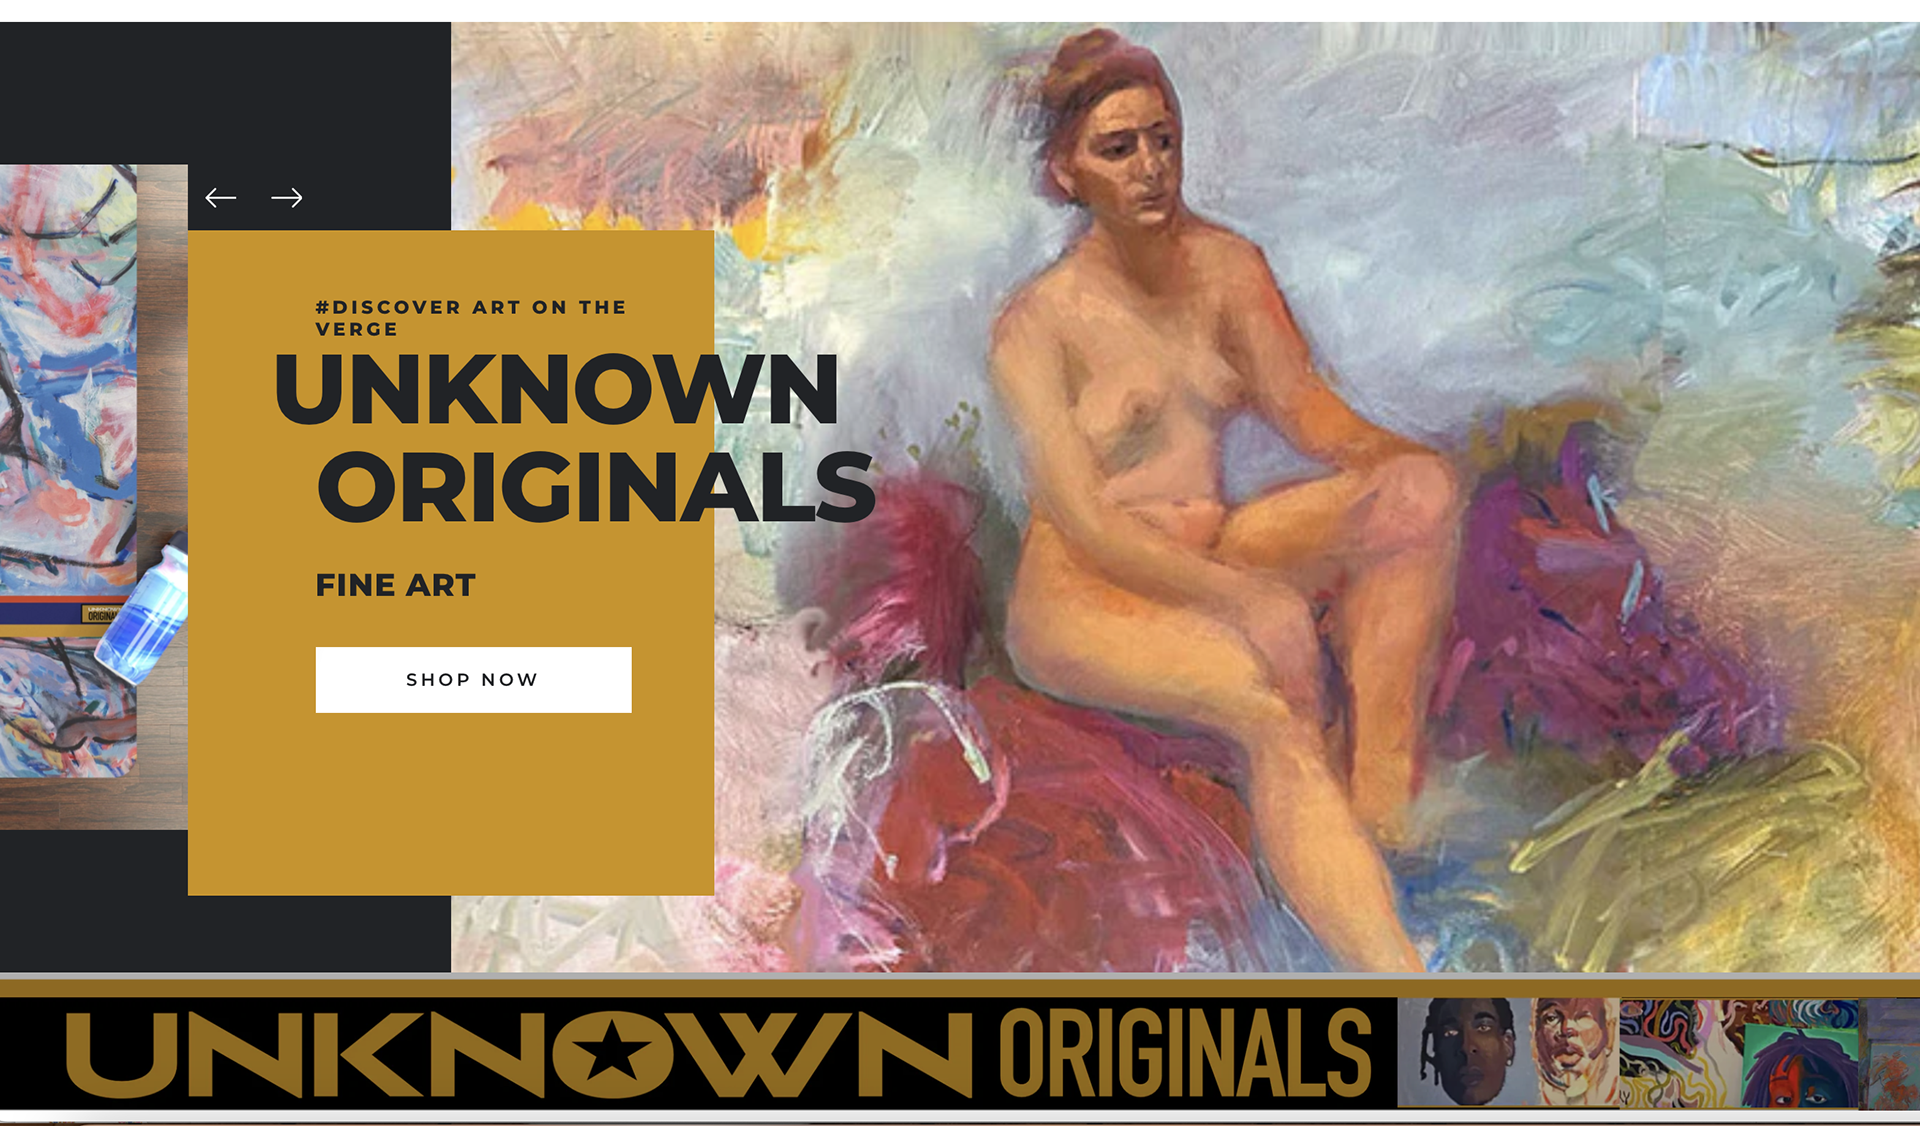Click the gold ORIGINALS banner text
1920x1126 pixels.
coord(1185,1053)
